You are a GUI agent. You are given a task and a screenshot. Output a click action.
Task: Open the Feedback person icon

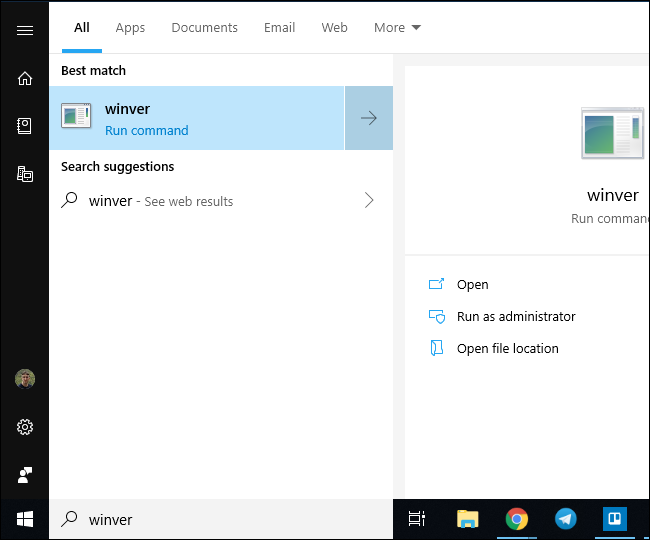point(25,475)
